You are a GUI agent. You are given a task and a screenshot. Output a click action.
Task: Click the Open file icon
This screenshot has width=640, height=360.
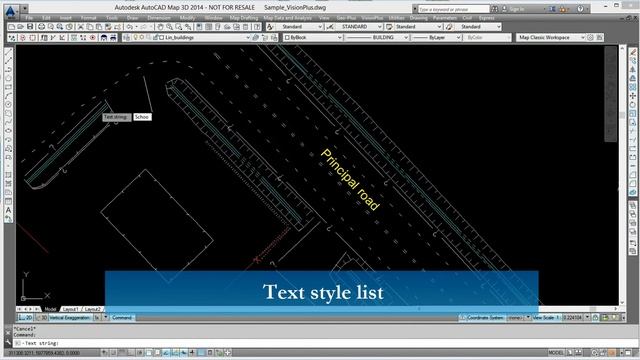[x=21, y=27]
